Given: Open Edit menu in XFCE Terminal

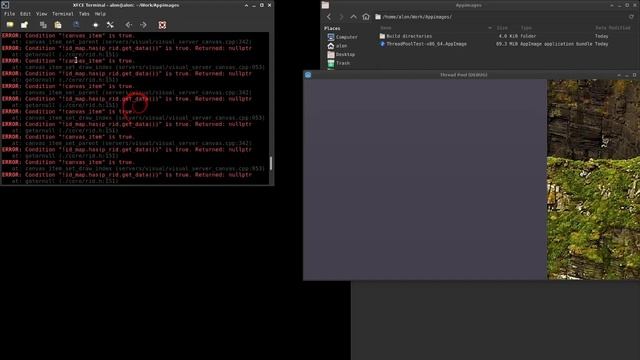Looking at the screenshot, I should click(x=25, y=14).
